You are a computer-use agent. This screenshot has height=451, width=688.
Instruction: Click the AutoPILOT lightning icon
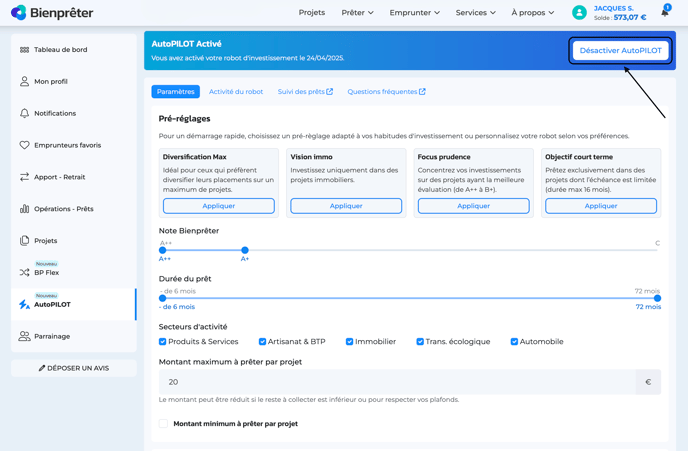point(25,304)
